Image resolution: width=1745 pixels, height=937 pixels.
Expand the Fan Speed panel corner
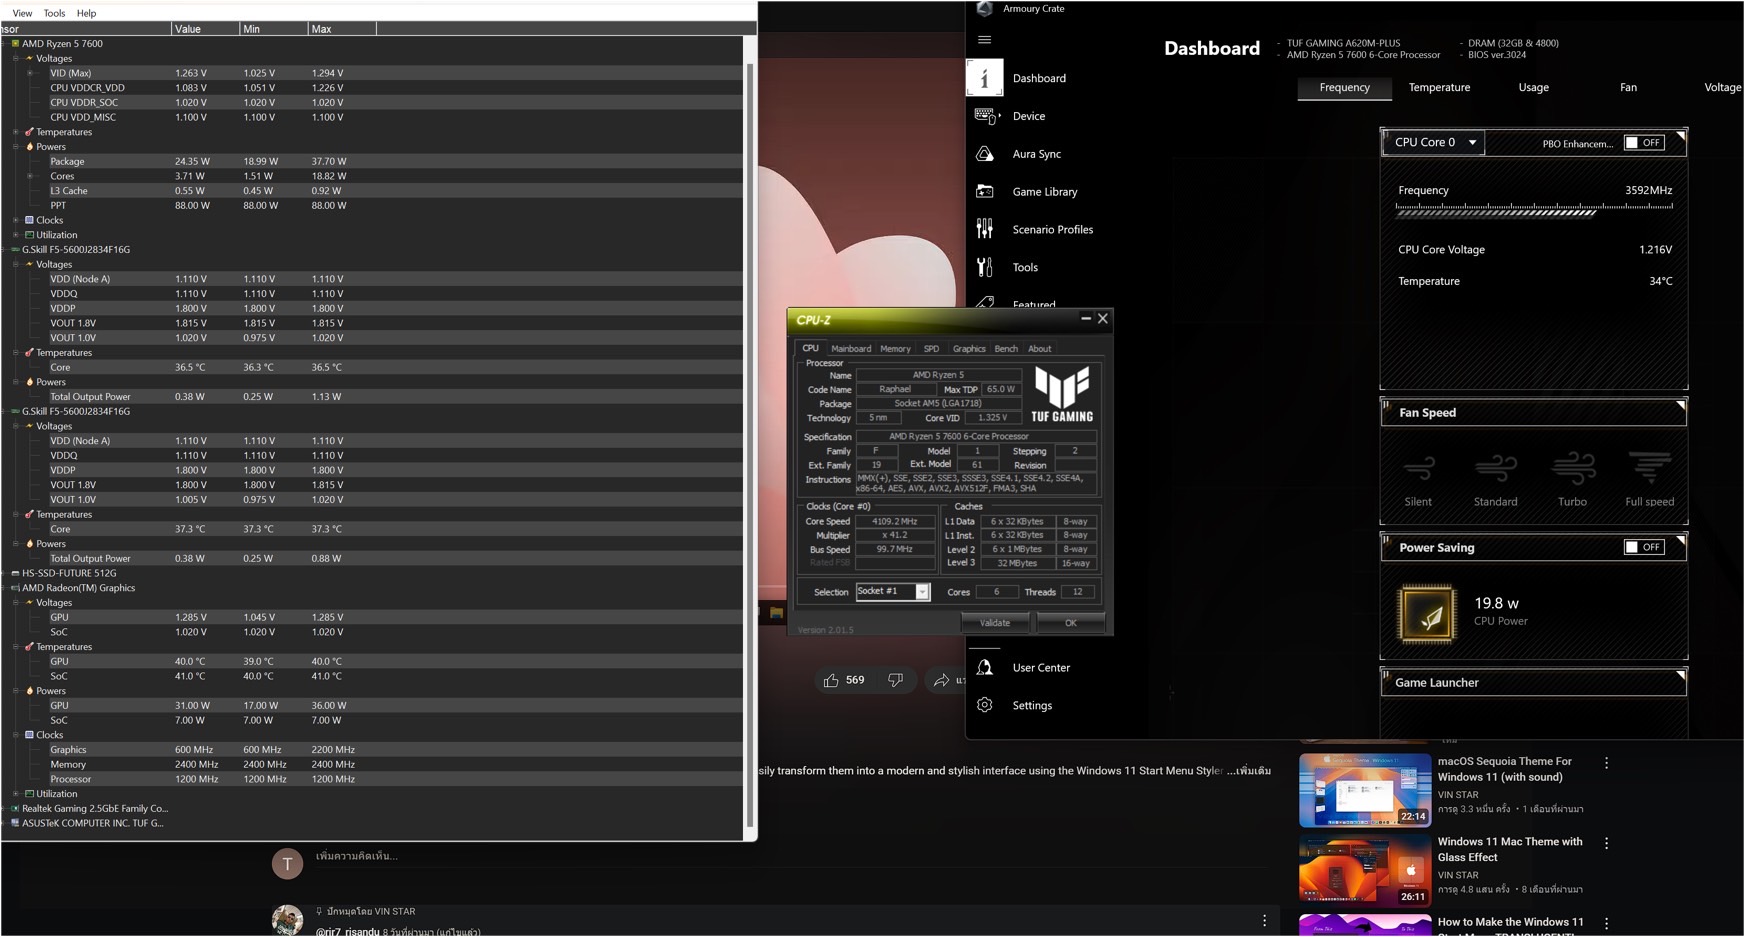[x=1680, y=405]
